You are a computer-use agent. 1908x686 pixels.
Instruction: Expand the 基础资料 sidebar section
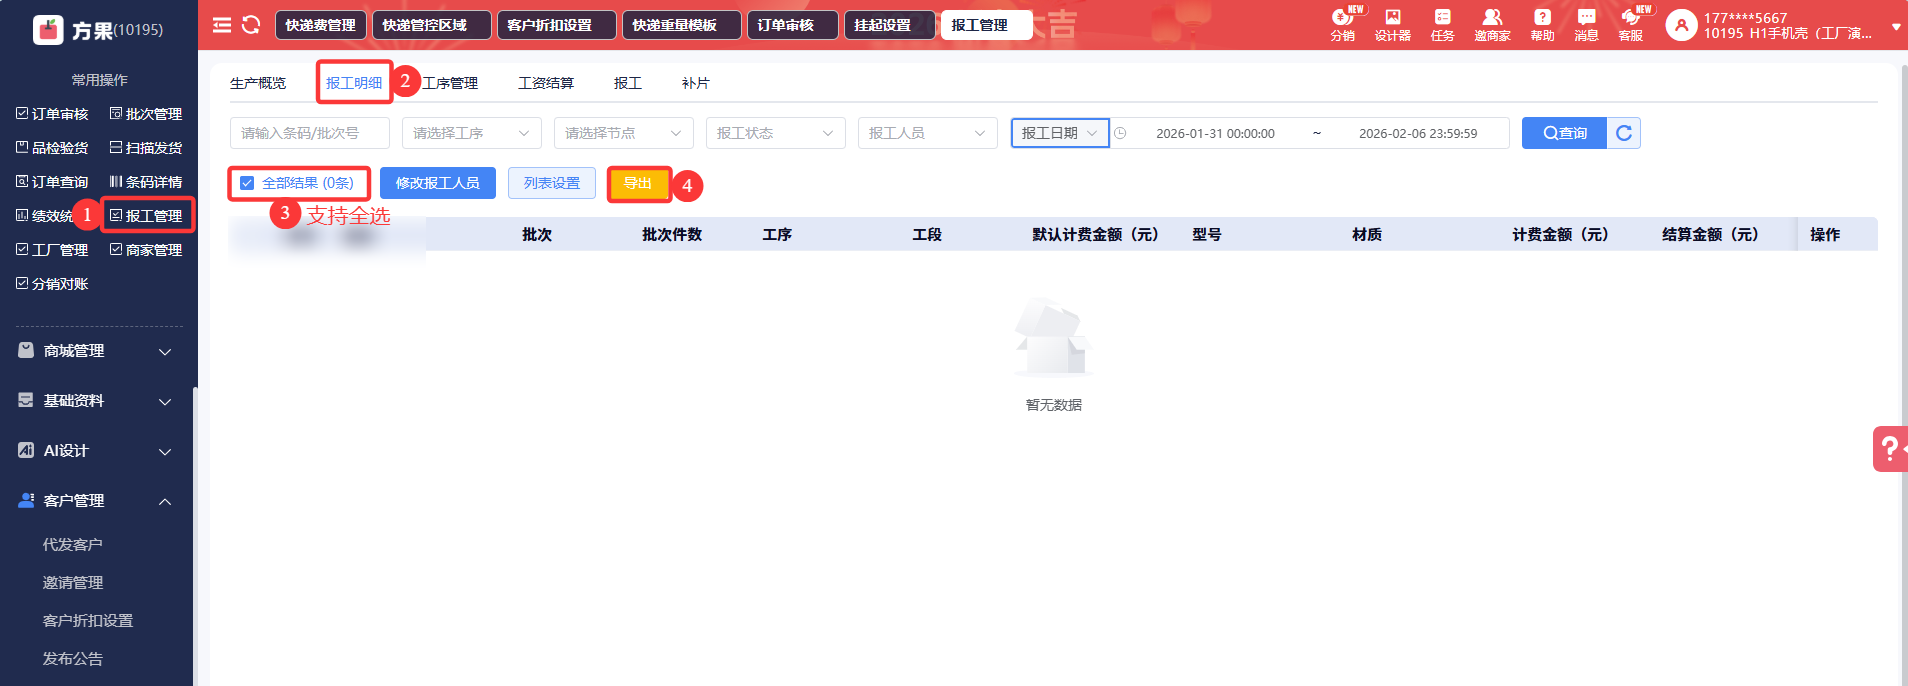[x=96, y=401]
